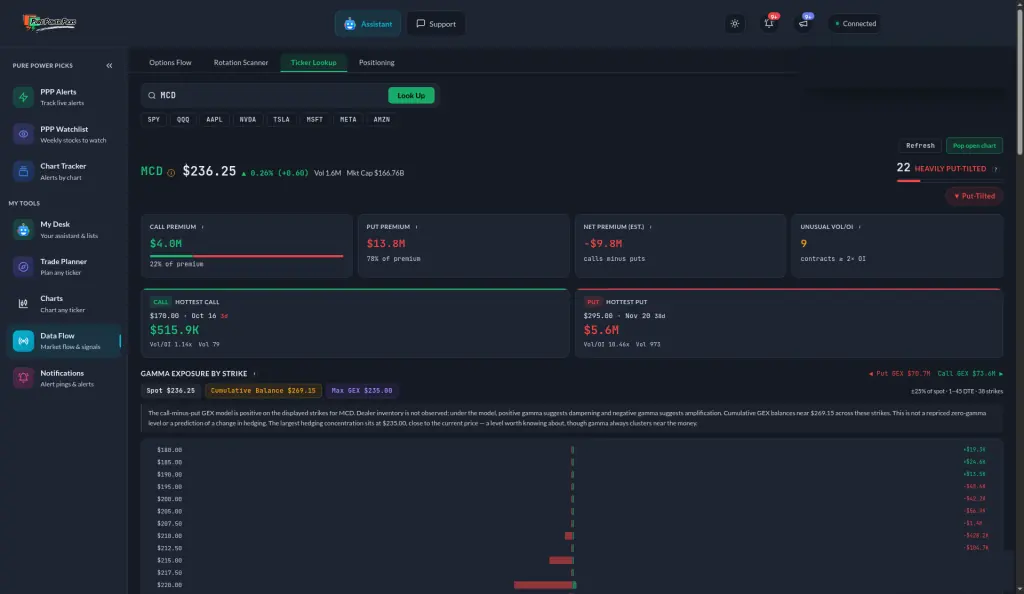
Task: Click the Mkt Cap $166.76B text
Action: 376,173
